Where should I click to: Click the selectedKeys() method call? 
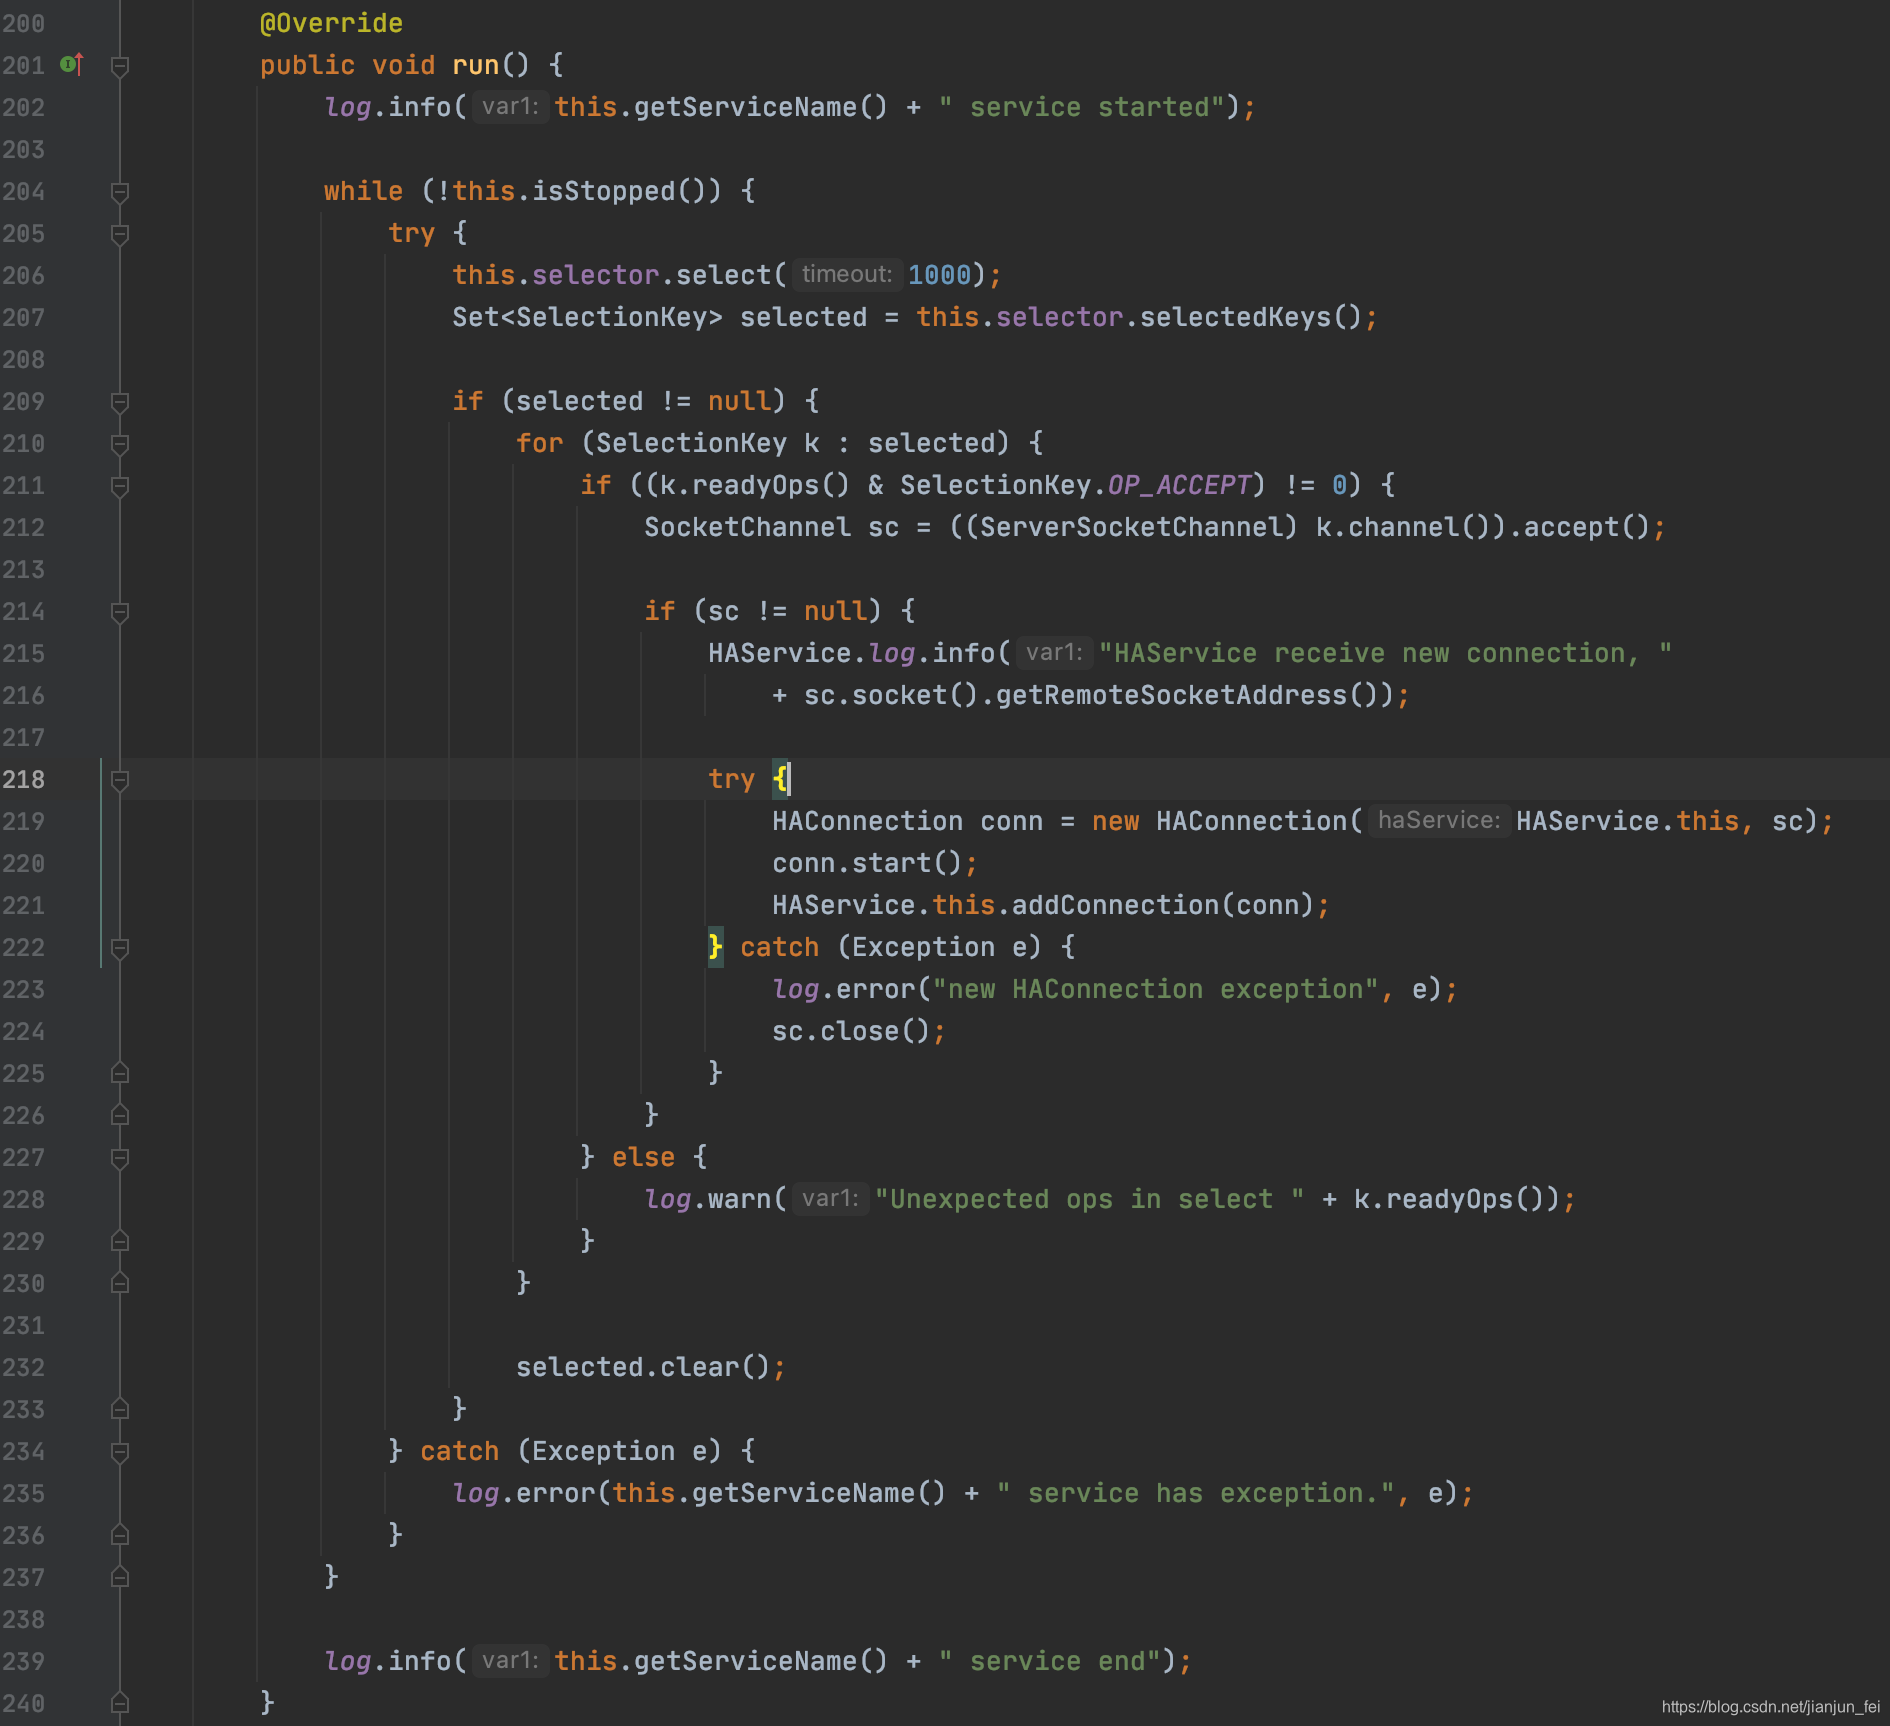tap(1251, 317)
